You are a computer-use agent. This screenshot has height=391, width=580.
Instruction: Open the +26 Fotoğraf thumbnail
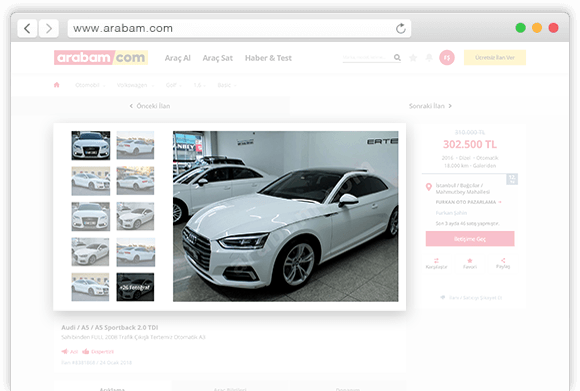pyautogui.click(x=135, y=287)
